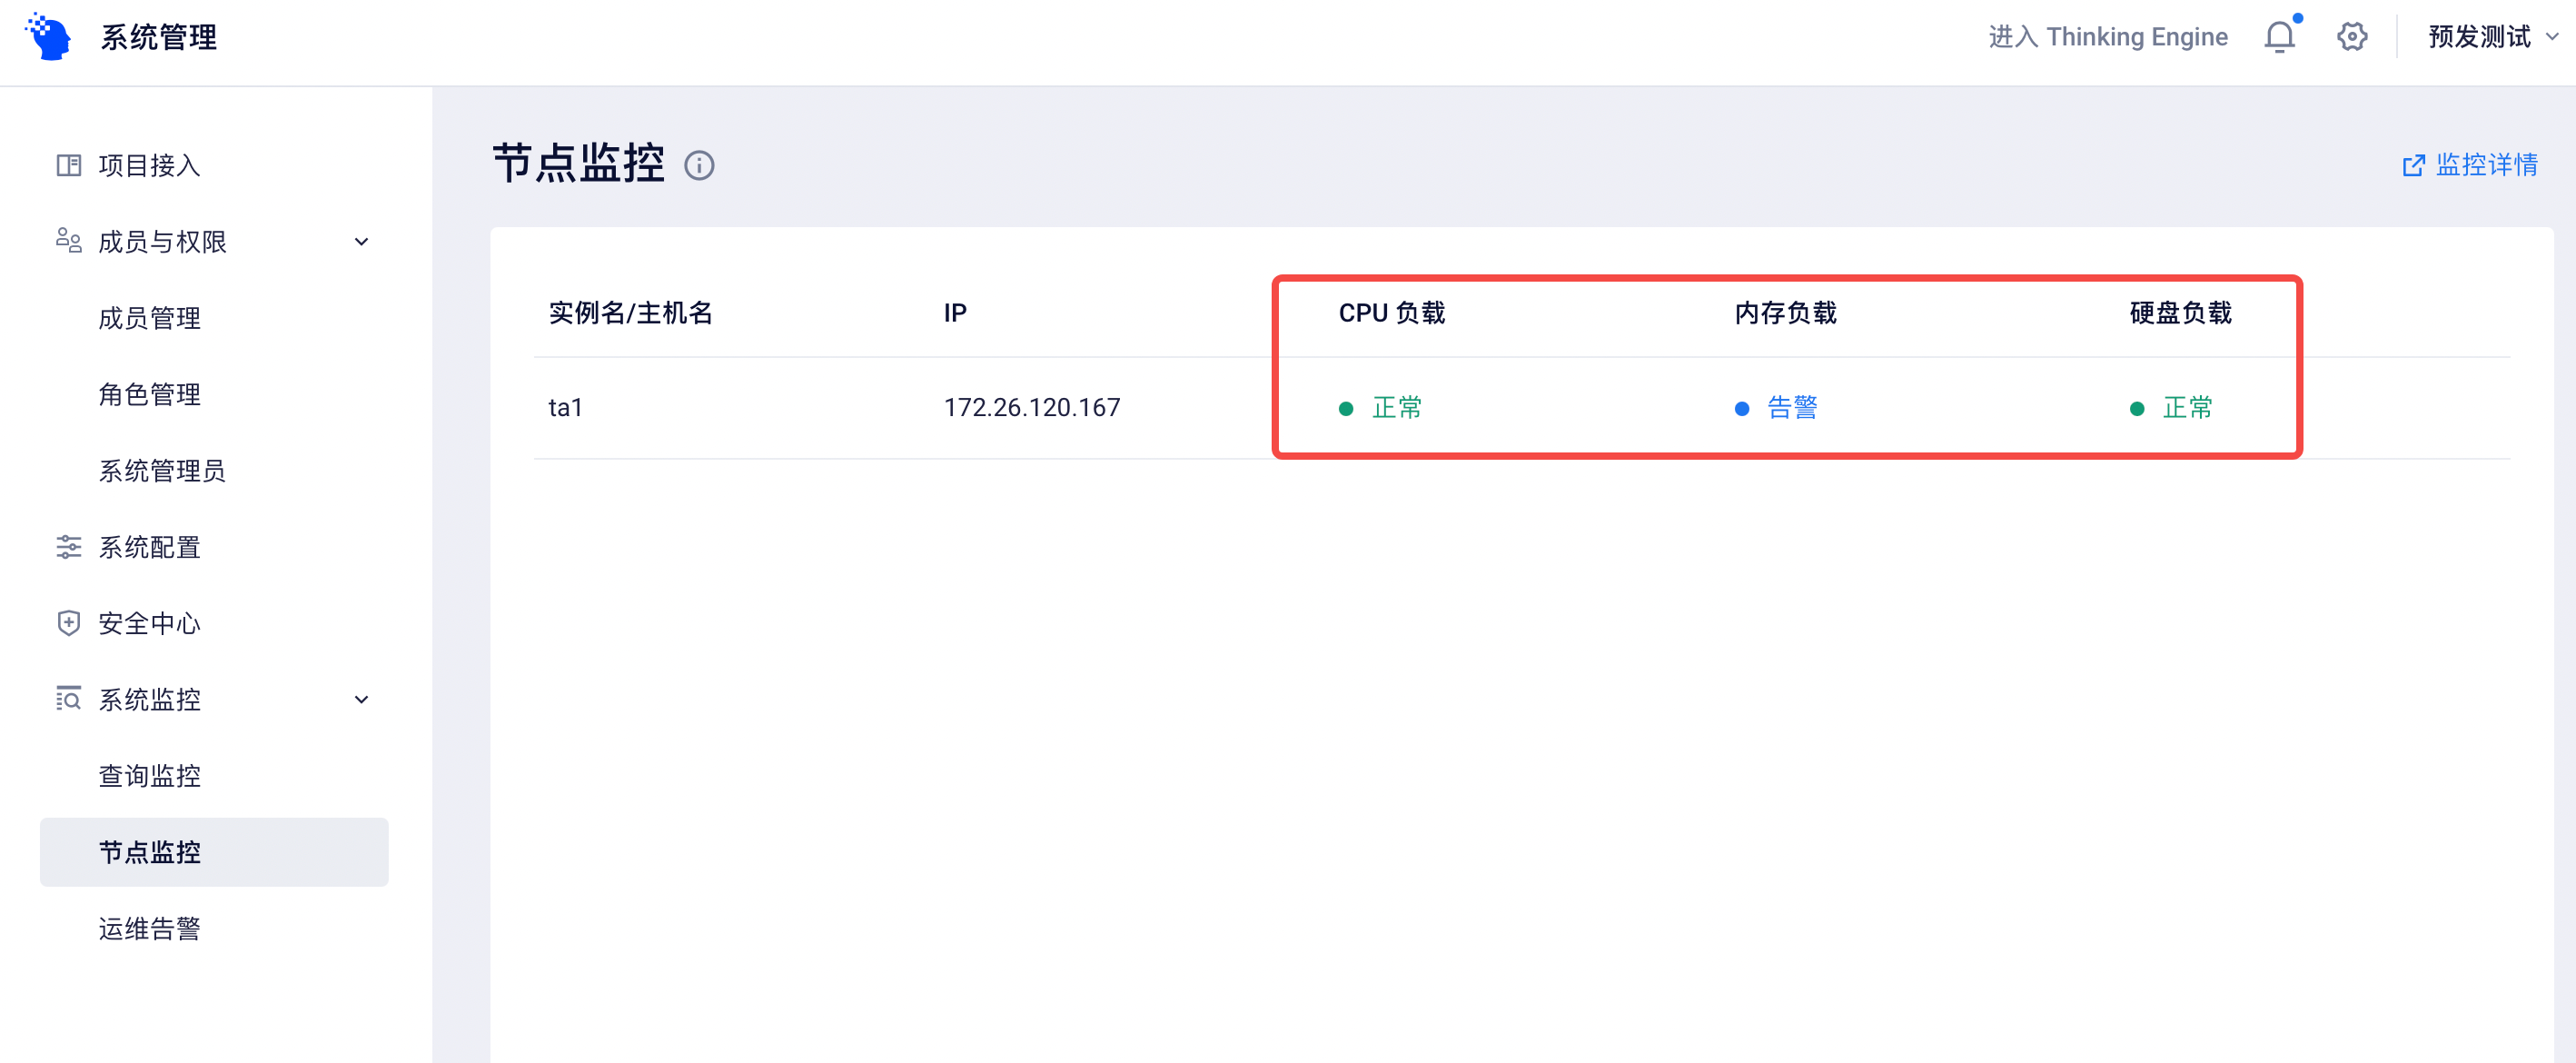Collapse the 系统监控 menu chevron

(362, 700)
